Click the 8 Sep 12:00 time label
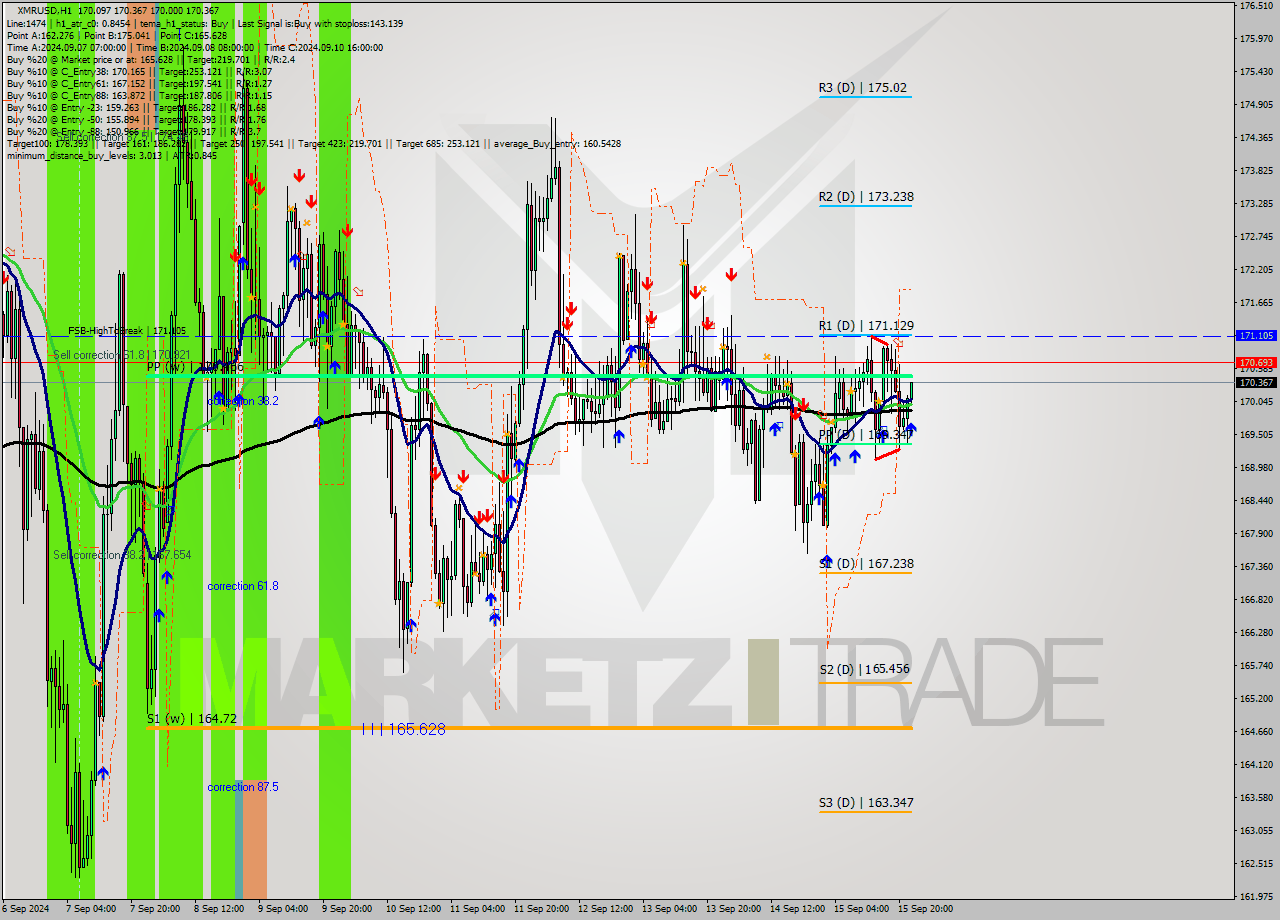Image resolution: width=1280 pixels, height=920 pixels. pos(219,909)
